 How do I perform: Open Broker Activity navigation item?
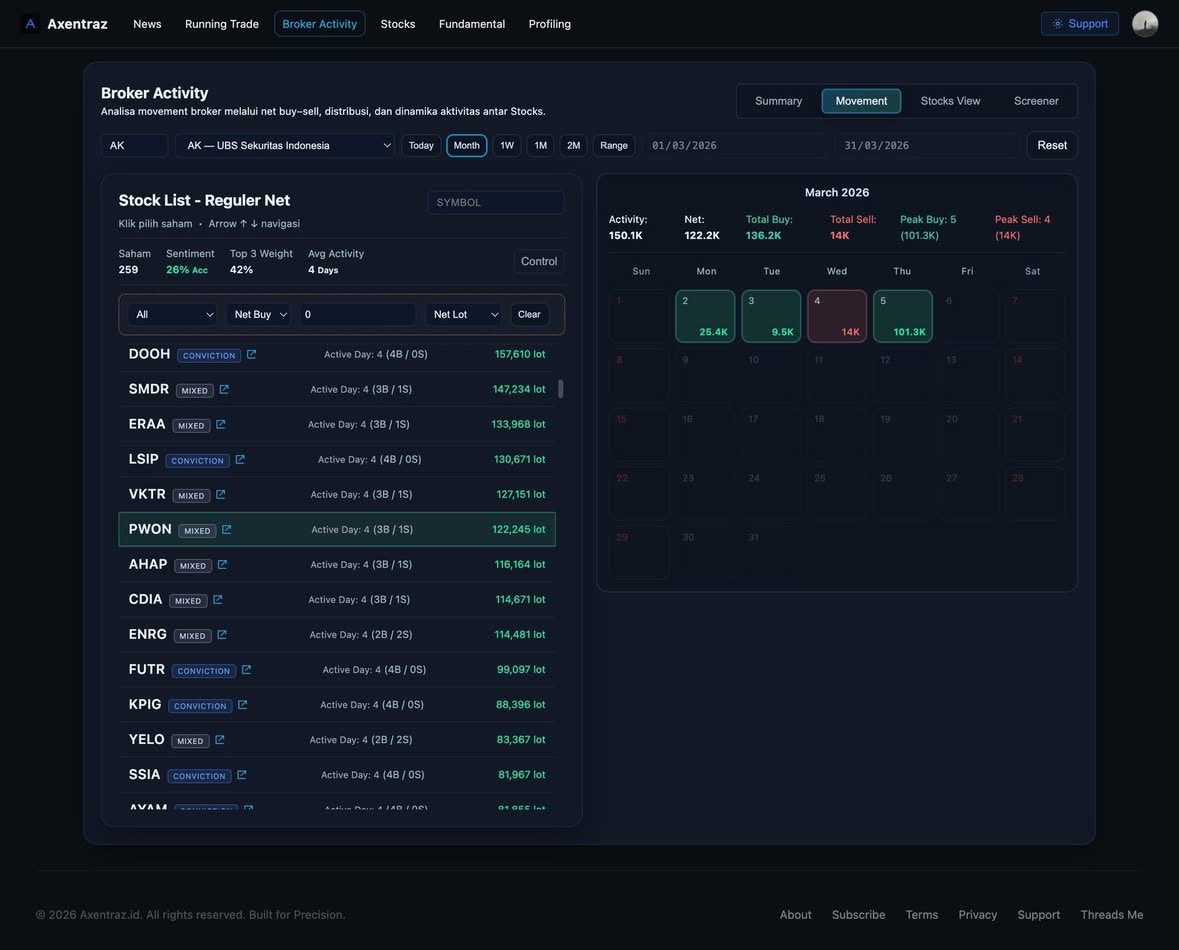[x=320, y=24]
